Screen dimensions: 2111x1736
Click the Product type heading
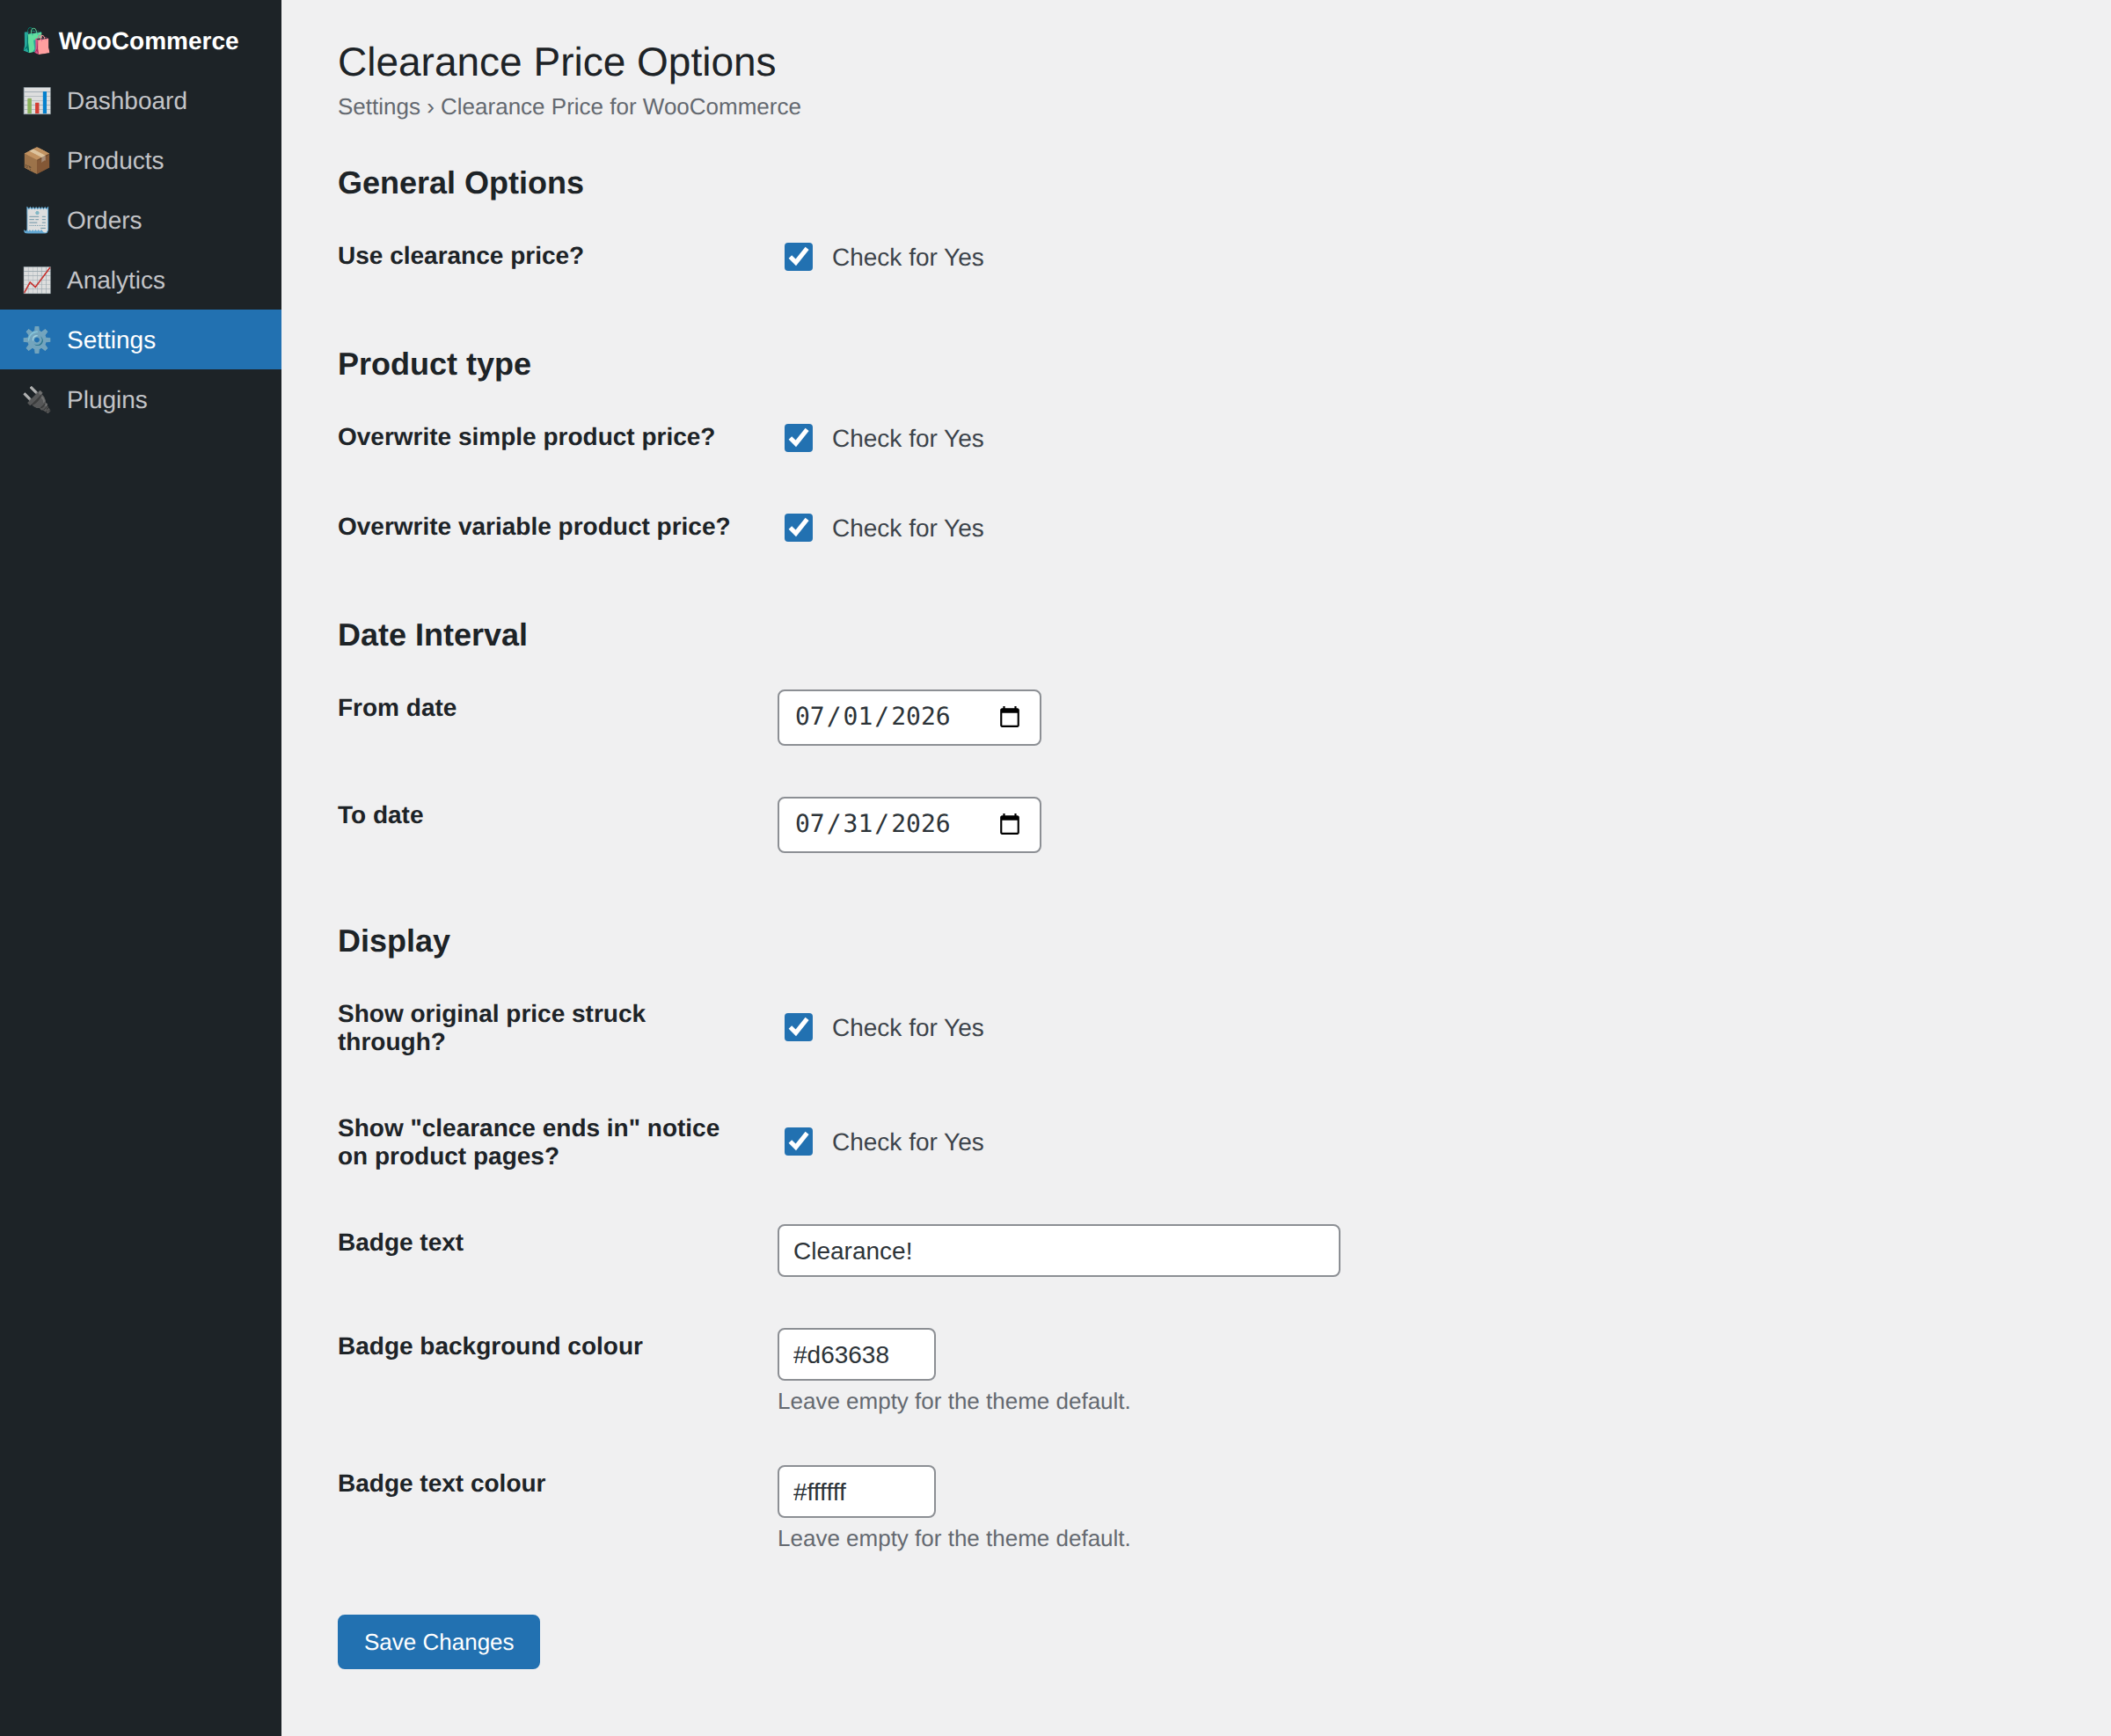click(434, 364)
